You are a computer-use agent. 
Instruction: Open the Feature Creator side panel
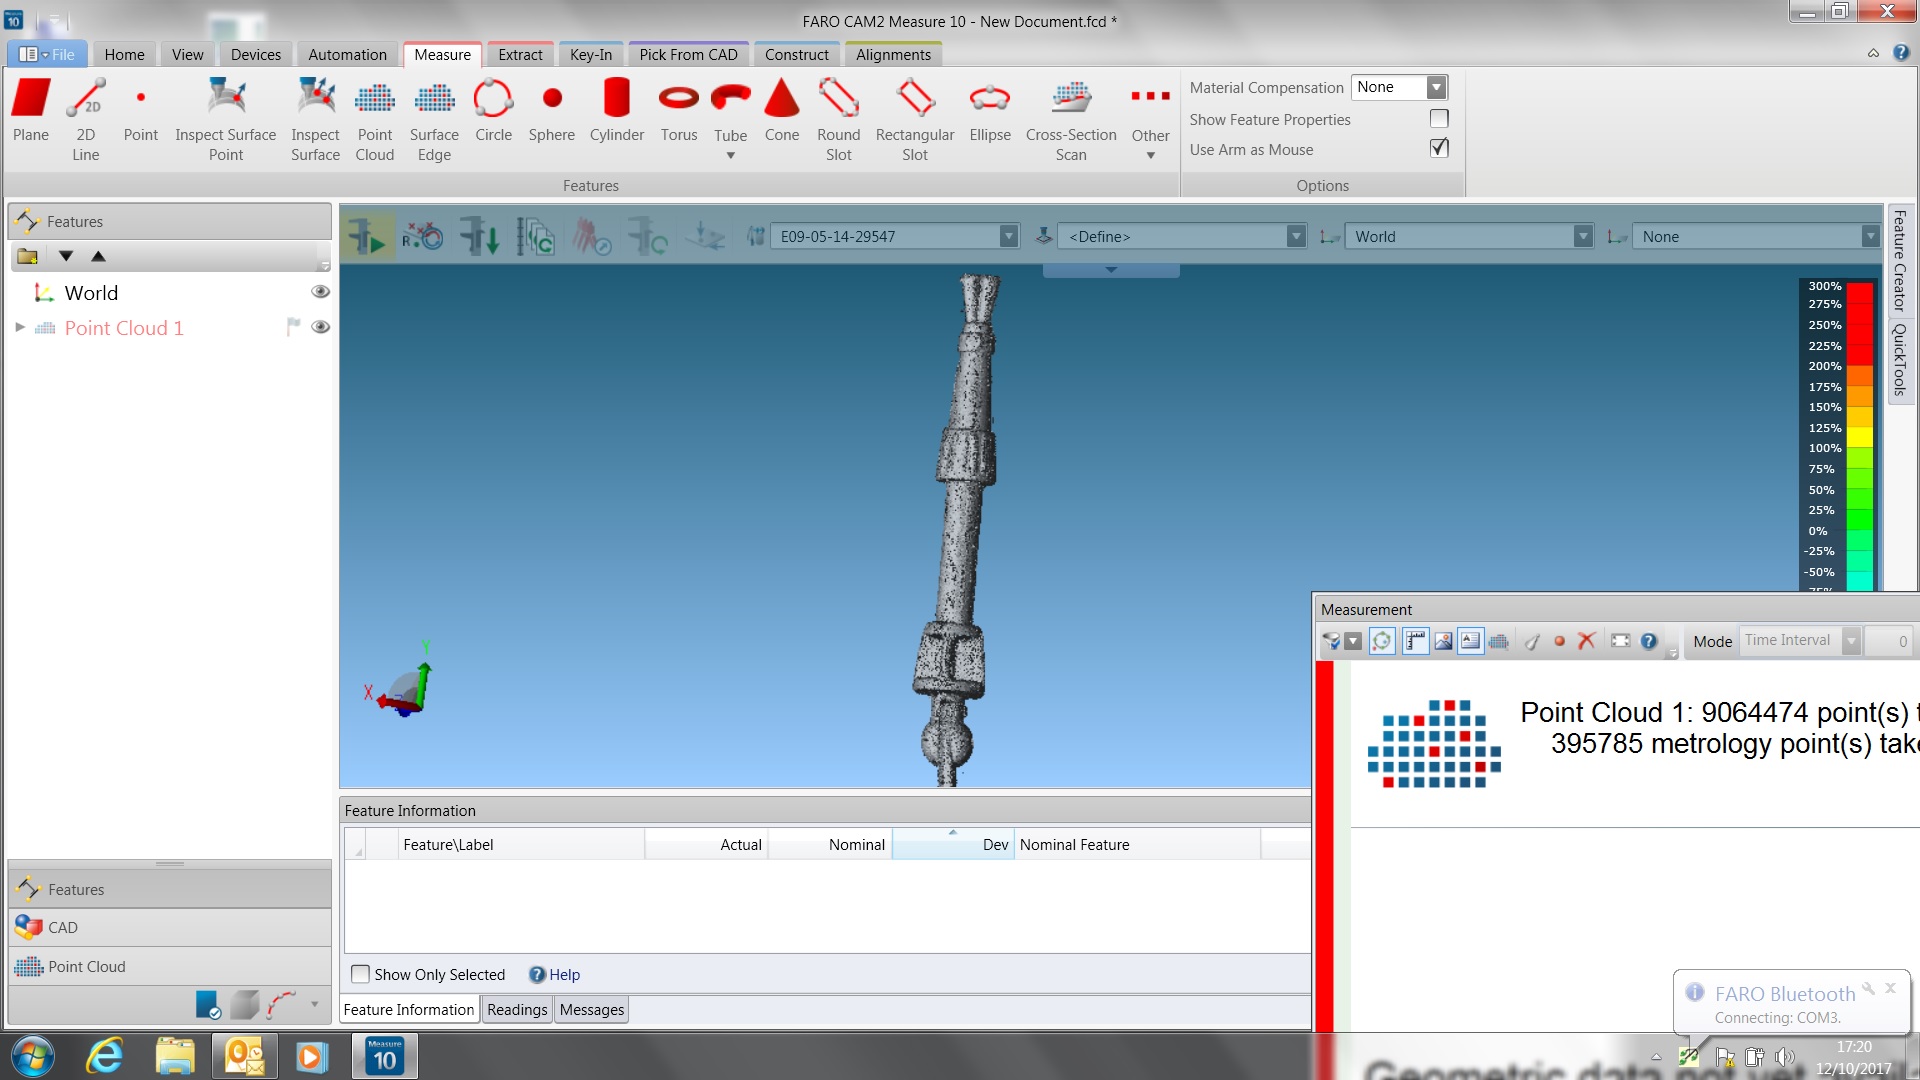tap(1899, 261)
